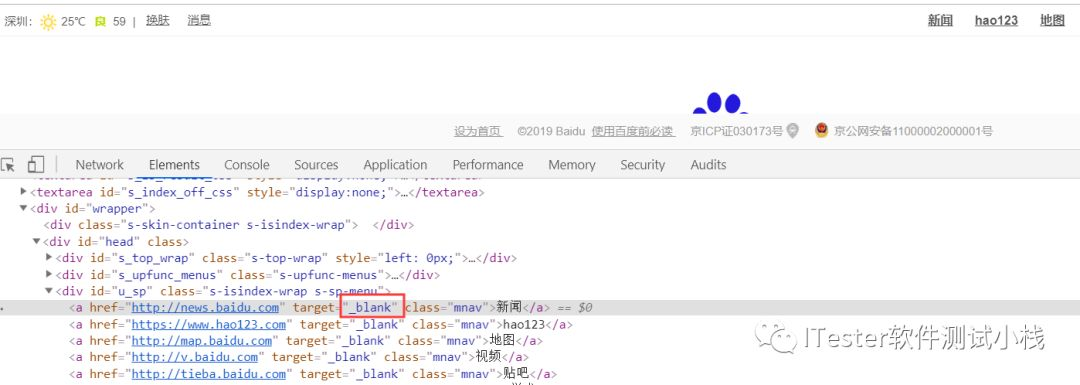Image resolution: width=1080 pixels, height=385 pixels.
Task: Click the ©2019 Baidu copyright text
Action: (551, 131)
